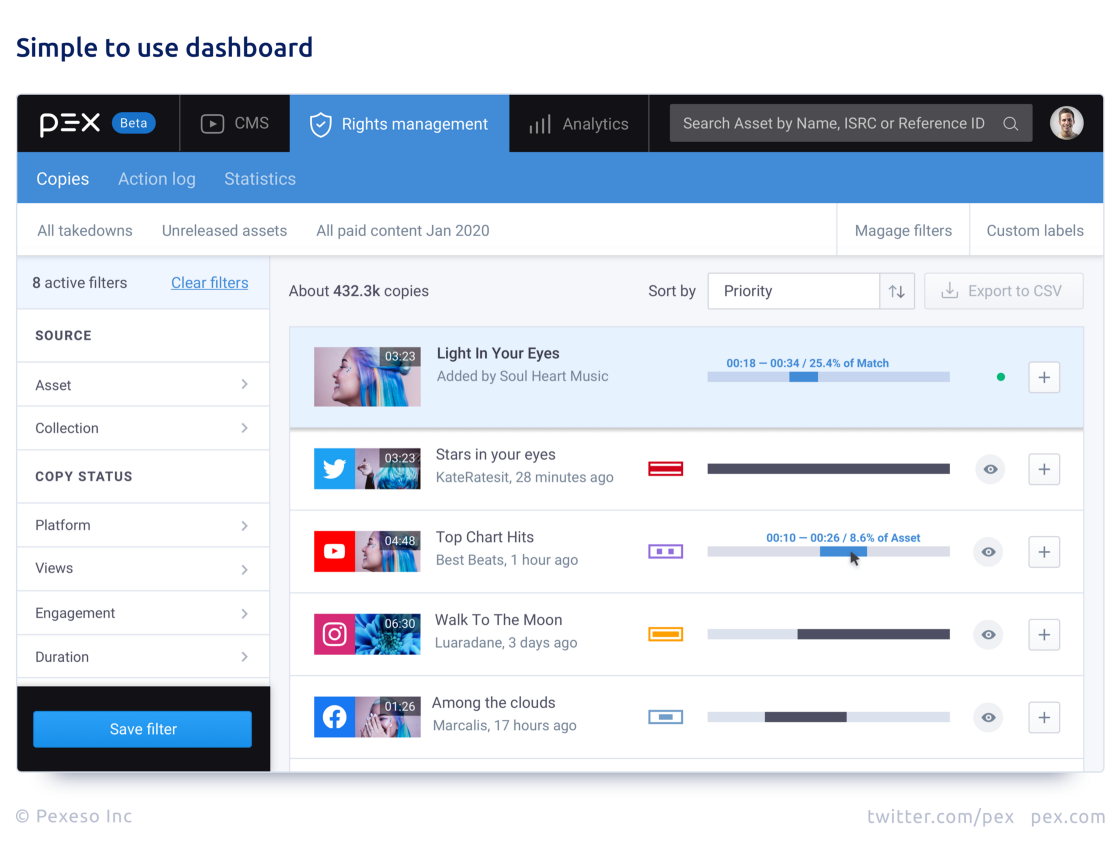The image size is (1120, 859).
Task: Click the YouTube icon on Top Chart Hits
Action: pyautogui.click(x=334, y=551)
